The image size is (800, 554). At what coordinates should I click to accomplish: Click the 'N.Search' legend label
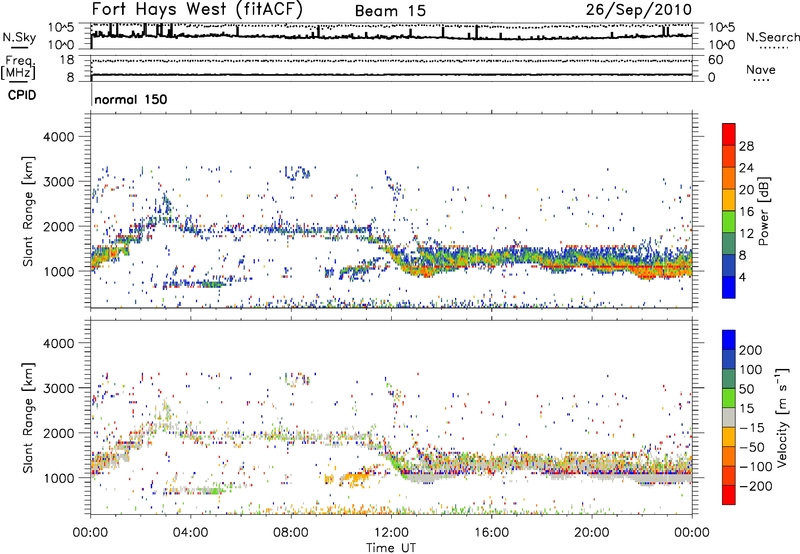[773, 37]
